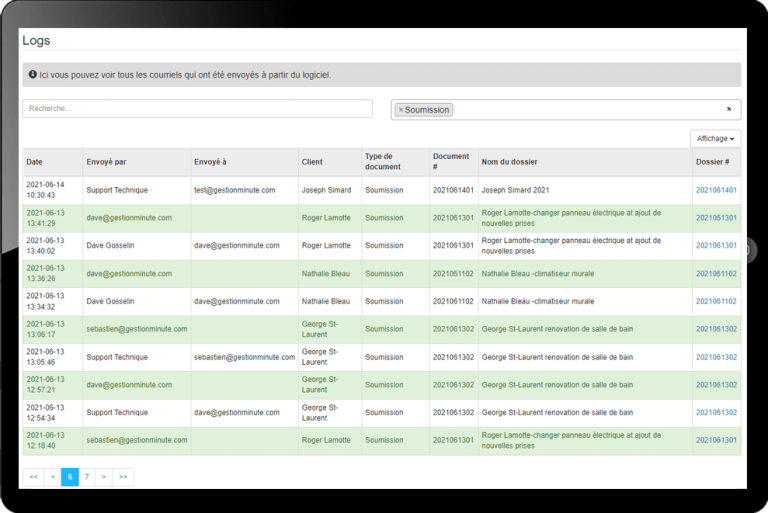Click sebastien@gestionminute.com sender in the 12:18:40 row
Image resolution: width=768 pixels, height=513 pixels.
coord(137,440)
